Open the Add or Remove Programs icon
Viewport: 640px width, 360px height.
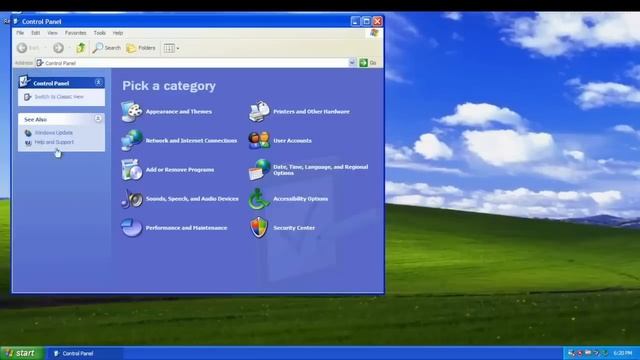pyautogui.click(x=131, y=169)
